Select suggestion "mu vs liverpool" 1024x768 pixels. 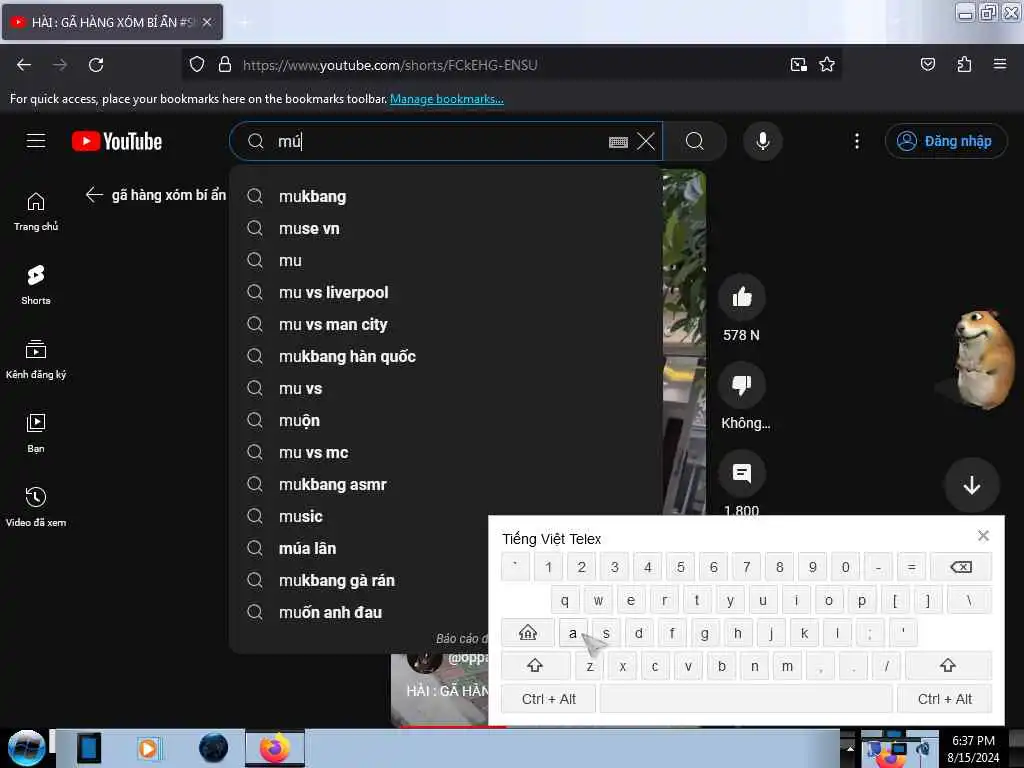point(445,293)
